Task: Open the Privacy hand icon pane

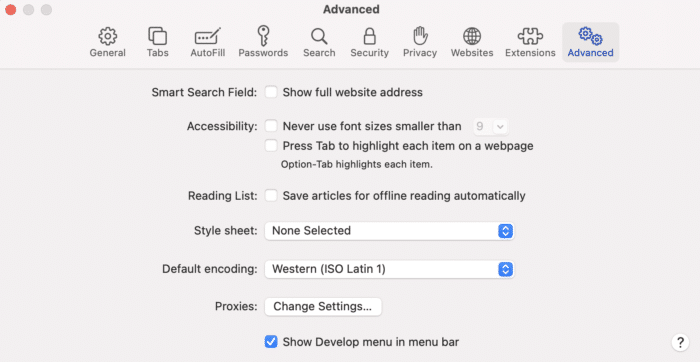Action: tap(420, 36)
